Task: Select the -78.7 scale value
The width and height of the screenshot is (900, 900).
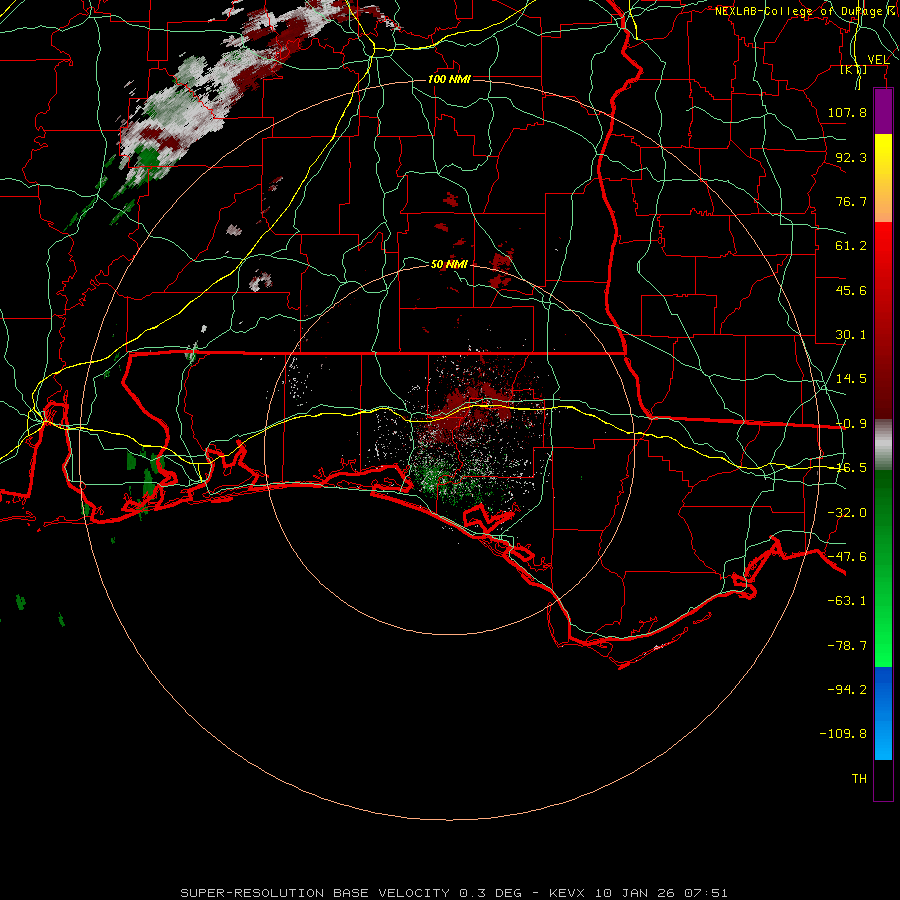Action: 847,646
